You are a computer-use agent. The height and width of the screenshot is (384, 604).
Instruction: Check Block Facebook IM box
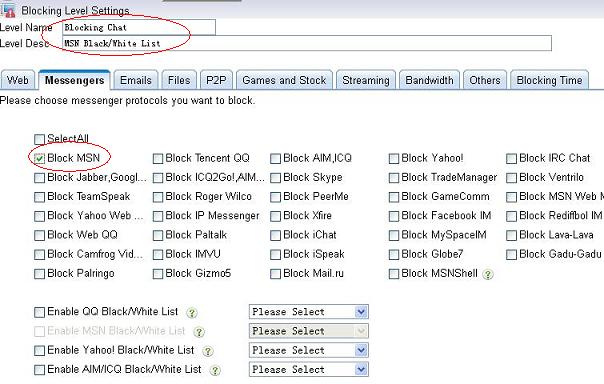pos(393,216)
